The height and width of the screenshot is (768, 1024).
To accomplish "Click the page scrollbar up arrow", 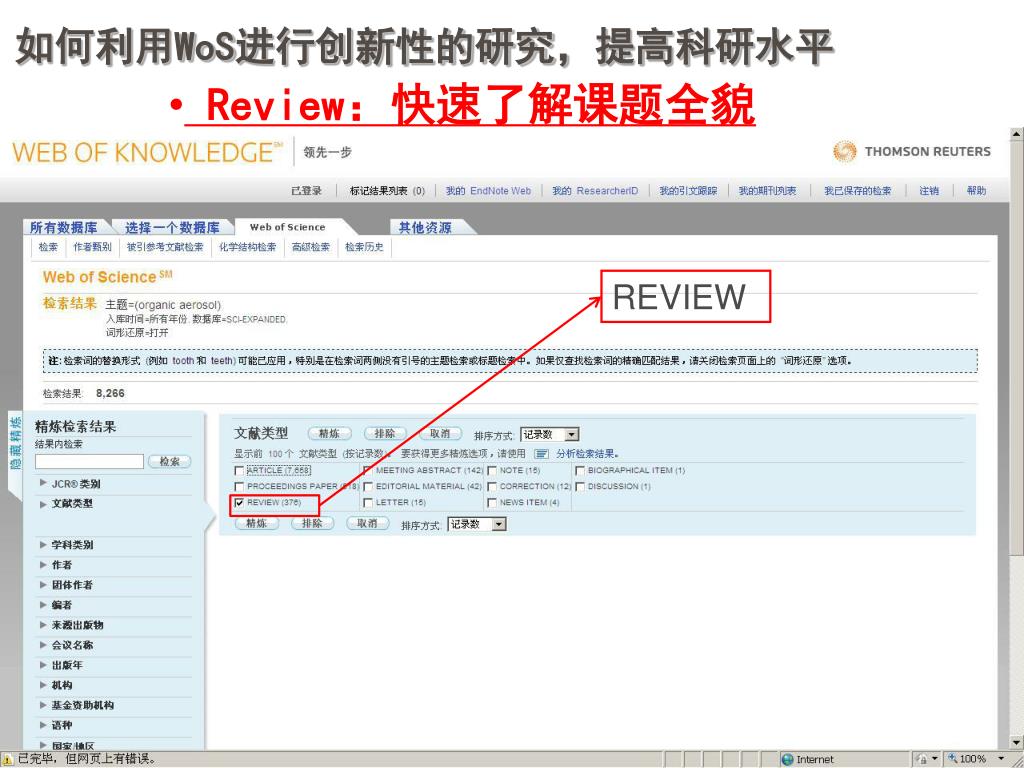I will click(x=1016, y=135).
